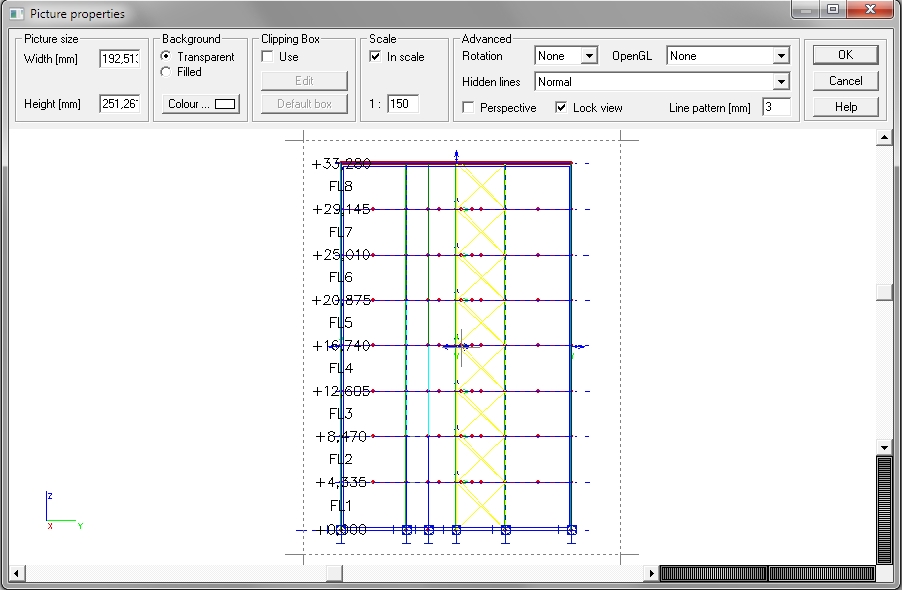The width and height of the screenshot is (902, 590).
Task: Enable the Perspective checkbox
Action: [x=468, y=107]
